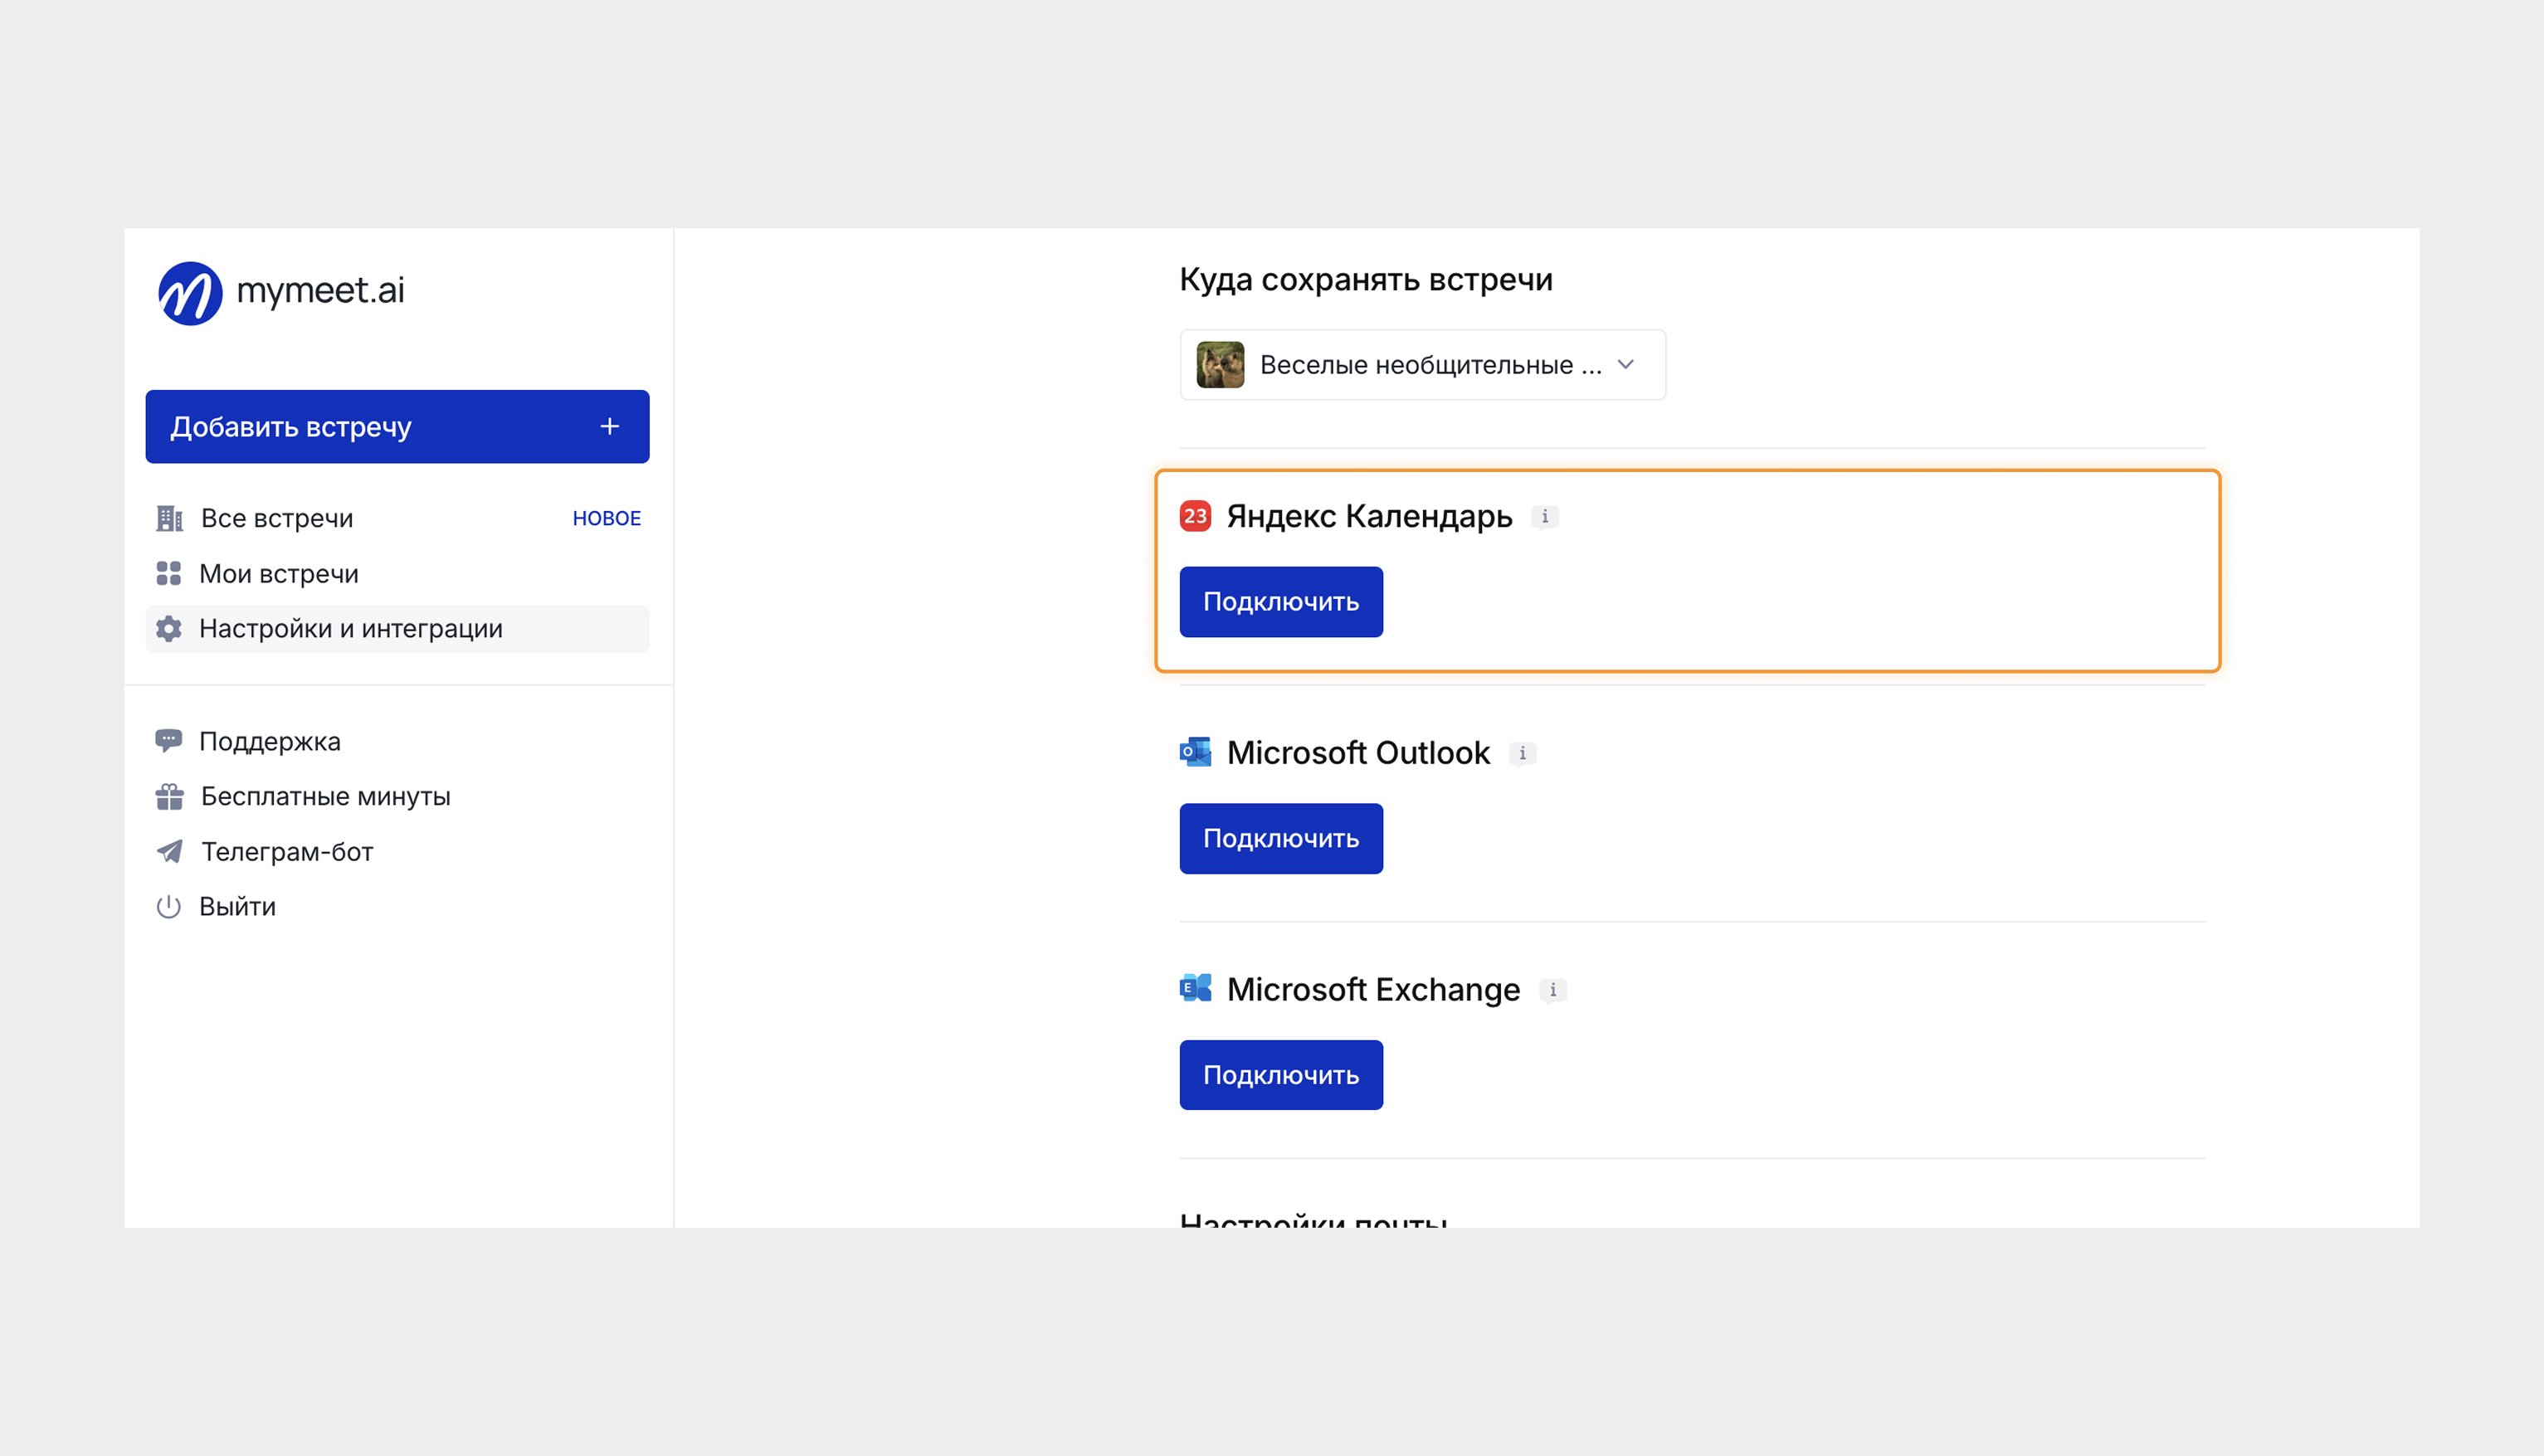This screenshot has width=2544, height=1456.
Task: Open Поддержка section
Action: click(269, 741)
